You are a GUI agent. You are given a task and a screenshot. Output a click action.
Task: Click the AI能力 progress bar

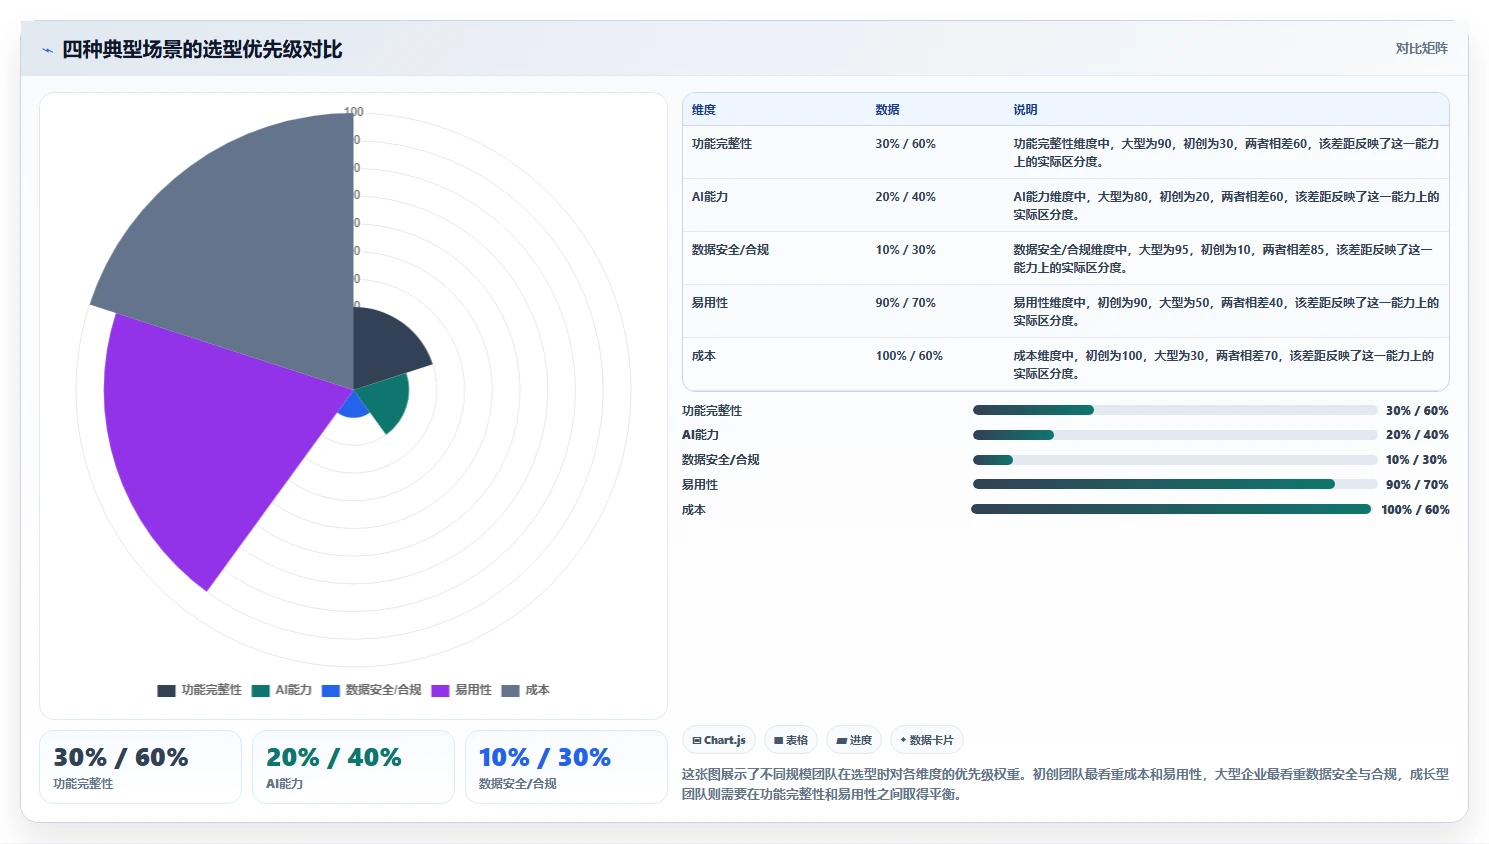coord(1175,435)
